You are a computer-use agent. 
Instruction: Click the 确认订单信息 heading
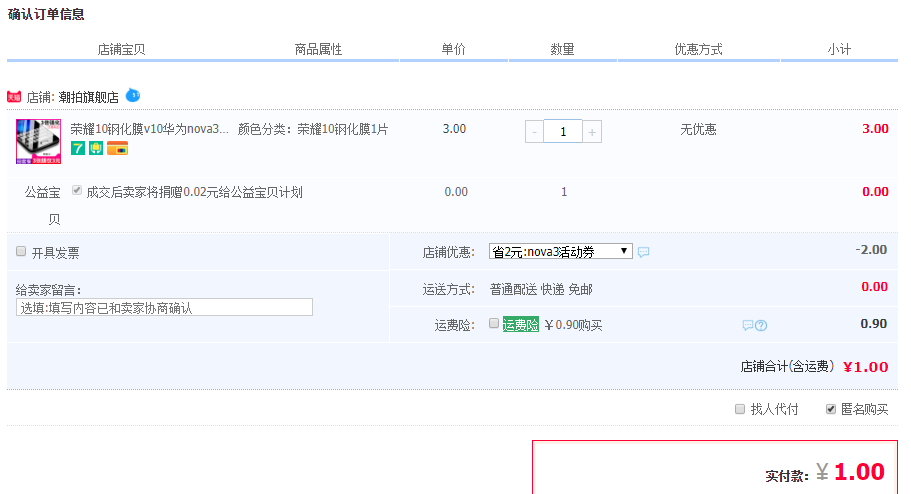click(46, 14)
